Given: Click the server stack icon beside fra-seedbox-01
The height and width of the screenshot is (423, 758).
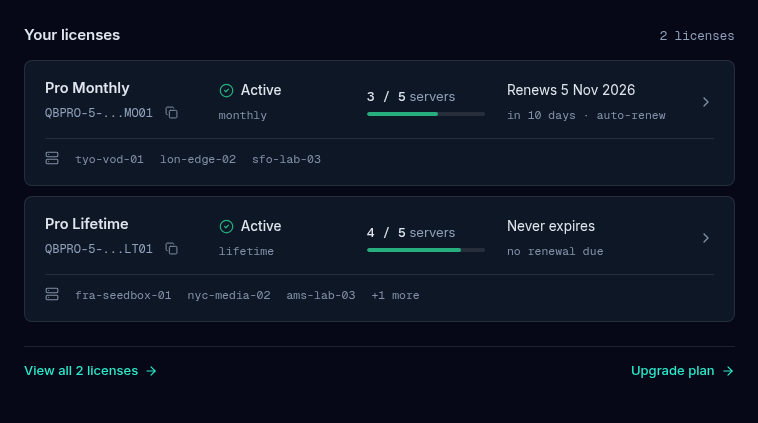Looking at the screenshot, I should pos(52,294).
